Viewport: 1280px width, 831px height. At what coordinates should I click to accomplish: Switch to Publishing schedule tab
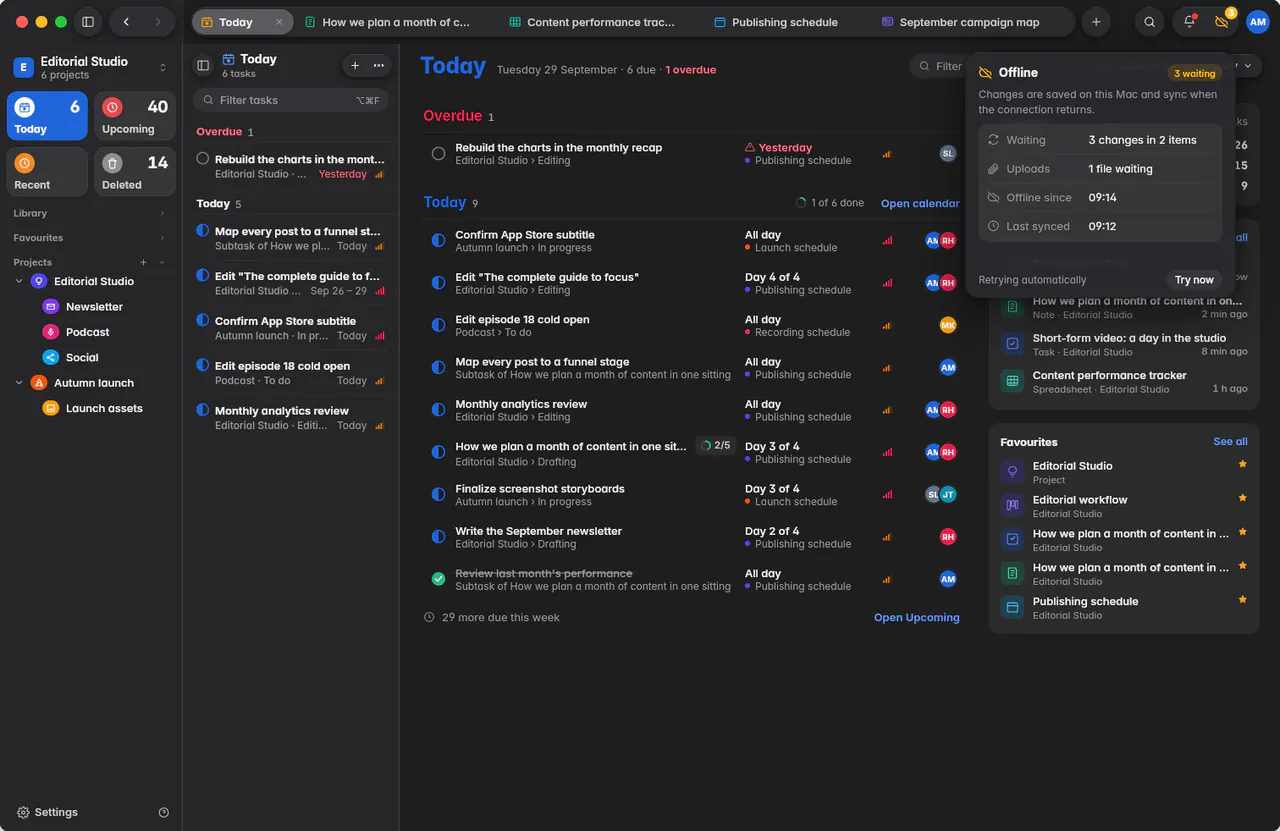click(775, 22)
